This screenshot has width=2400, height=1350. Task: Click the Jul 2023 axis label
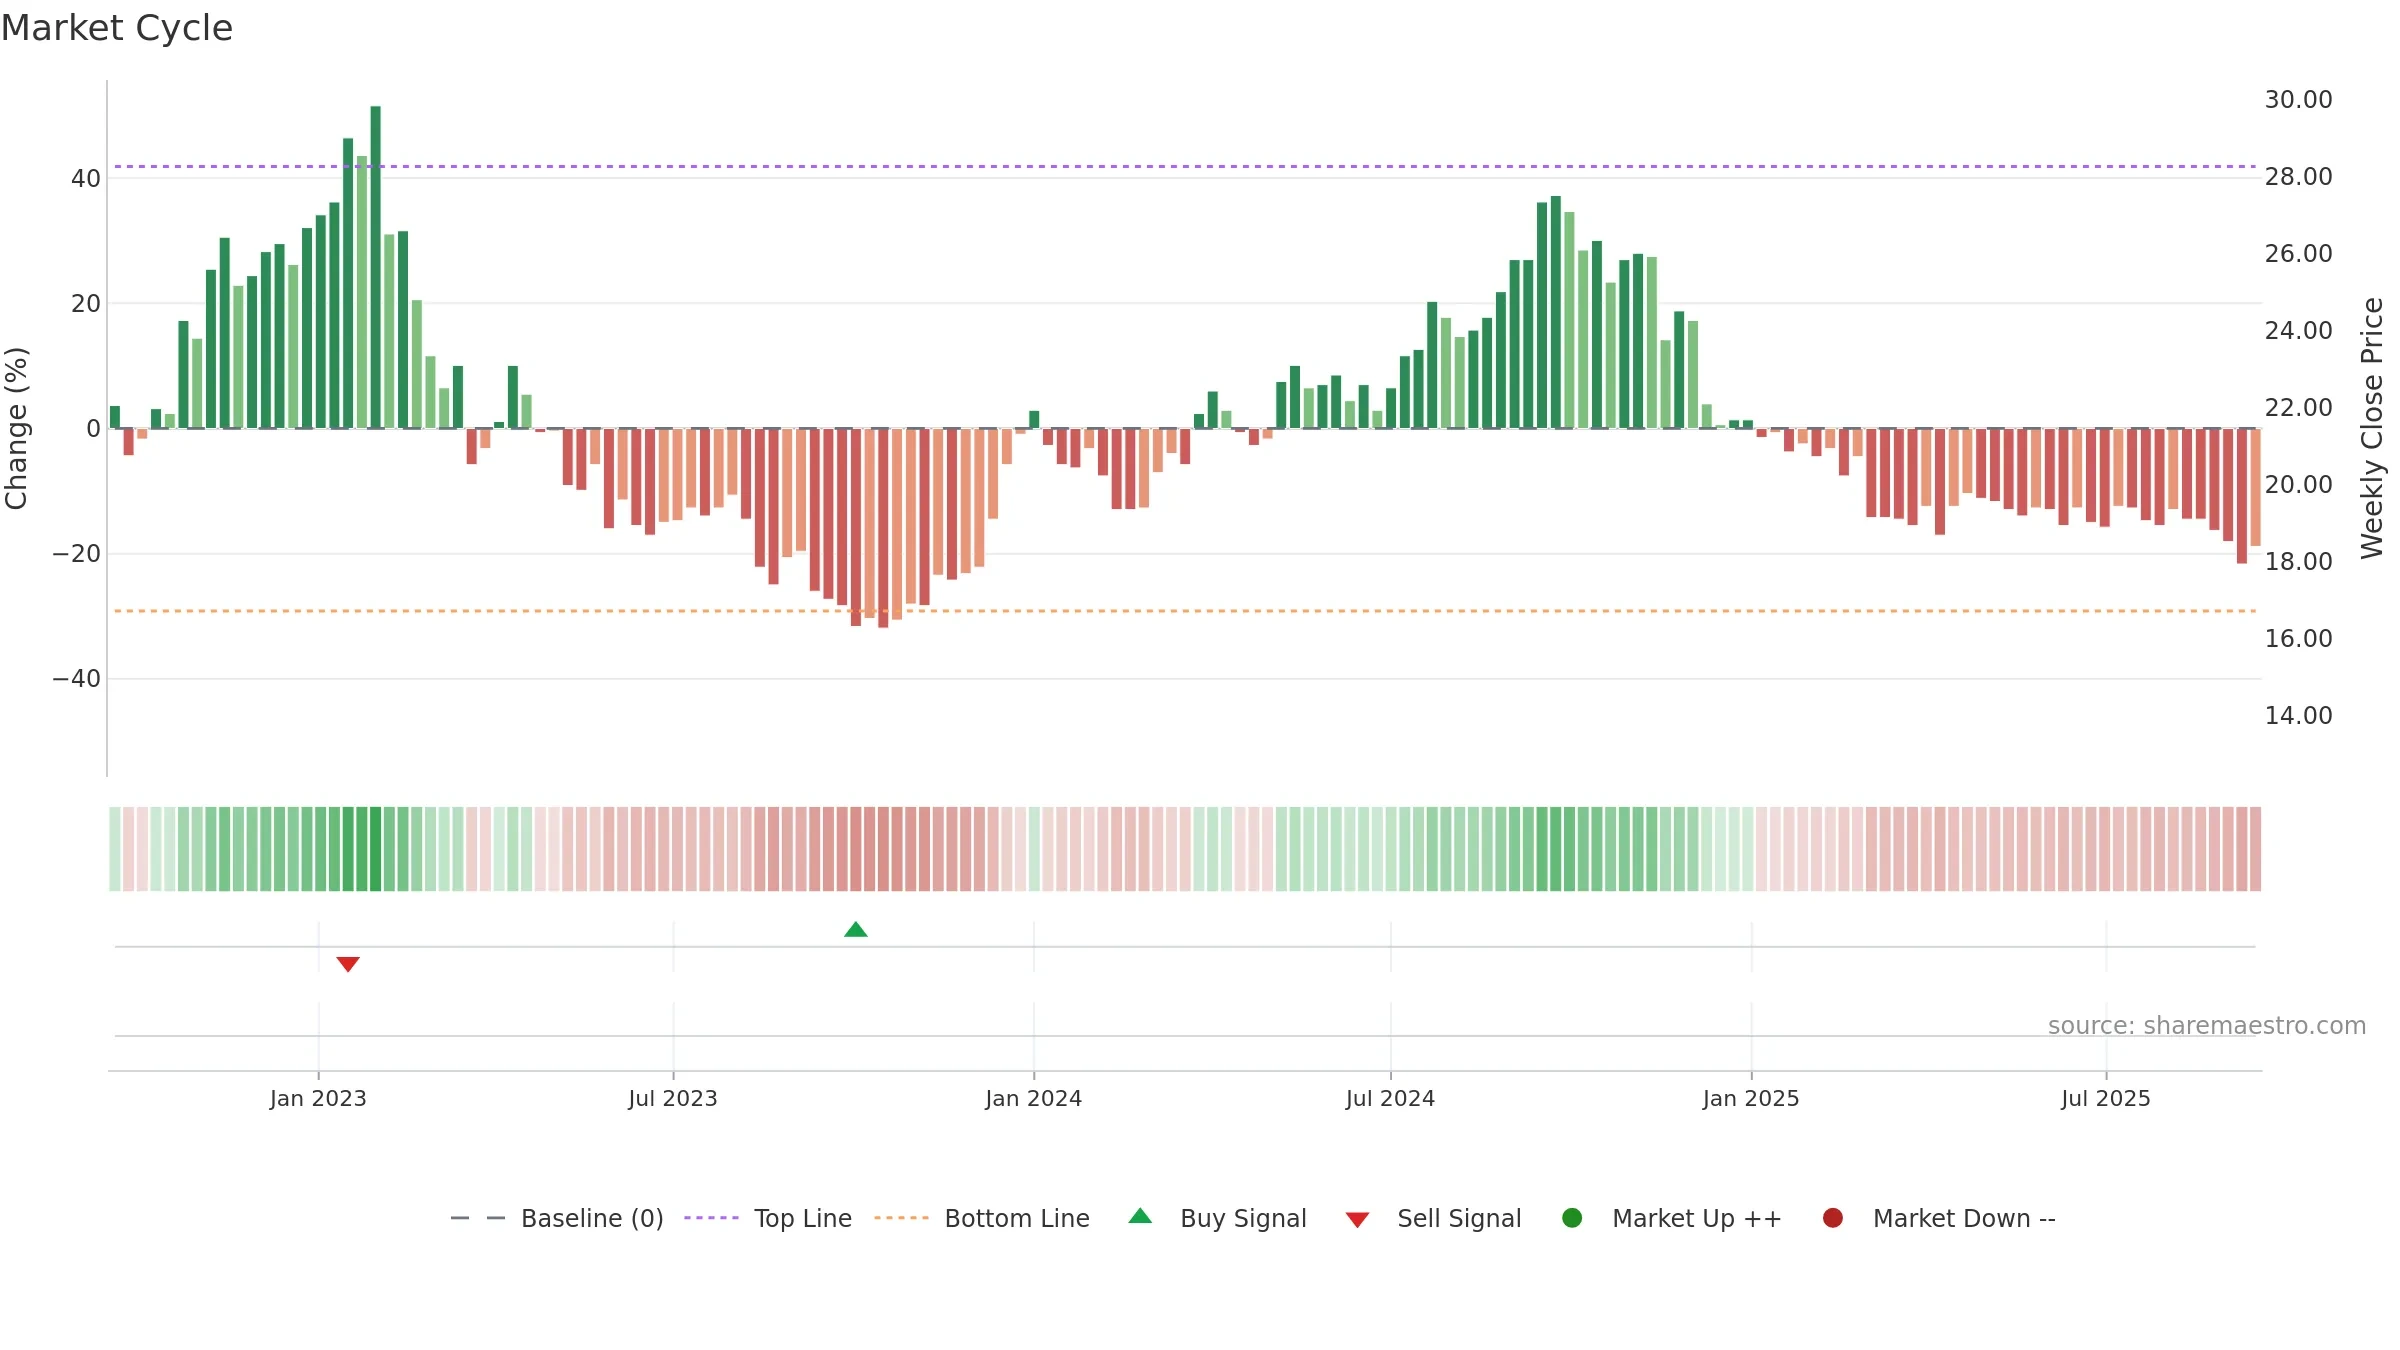[673, 1098]
